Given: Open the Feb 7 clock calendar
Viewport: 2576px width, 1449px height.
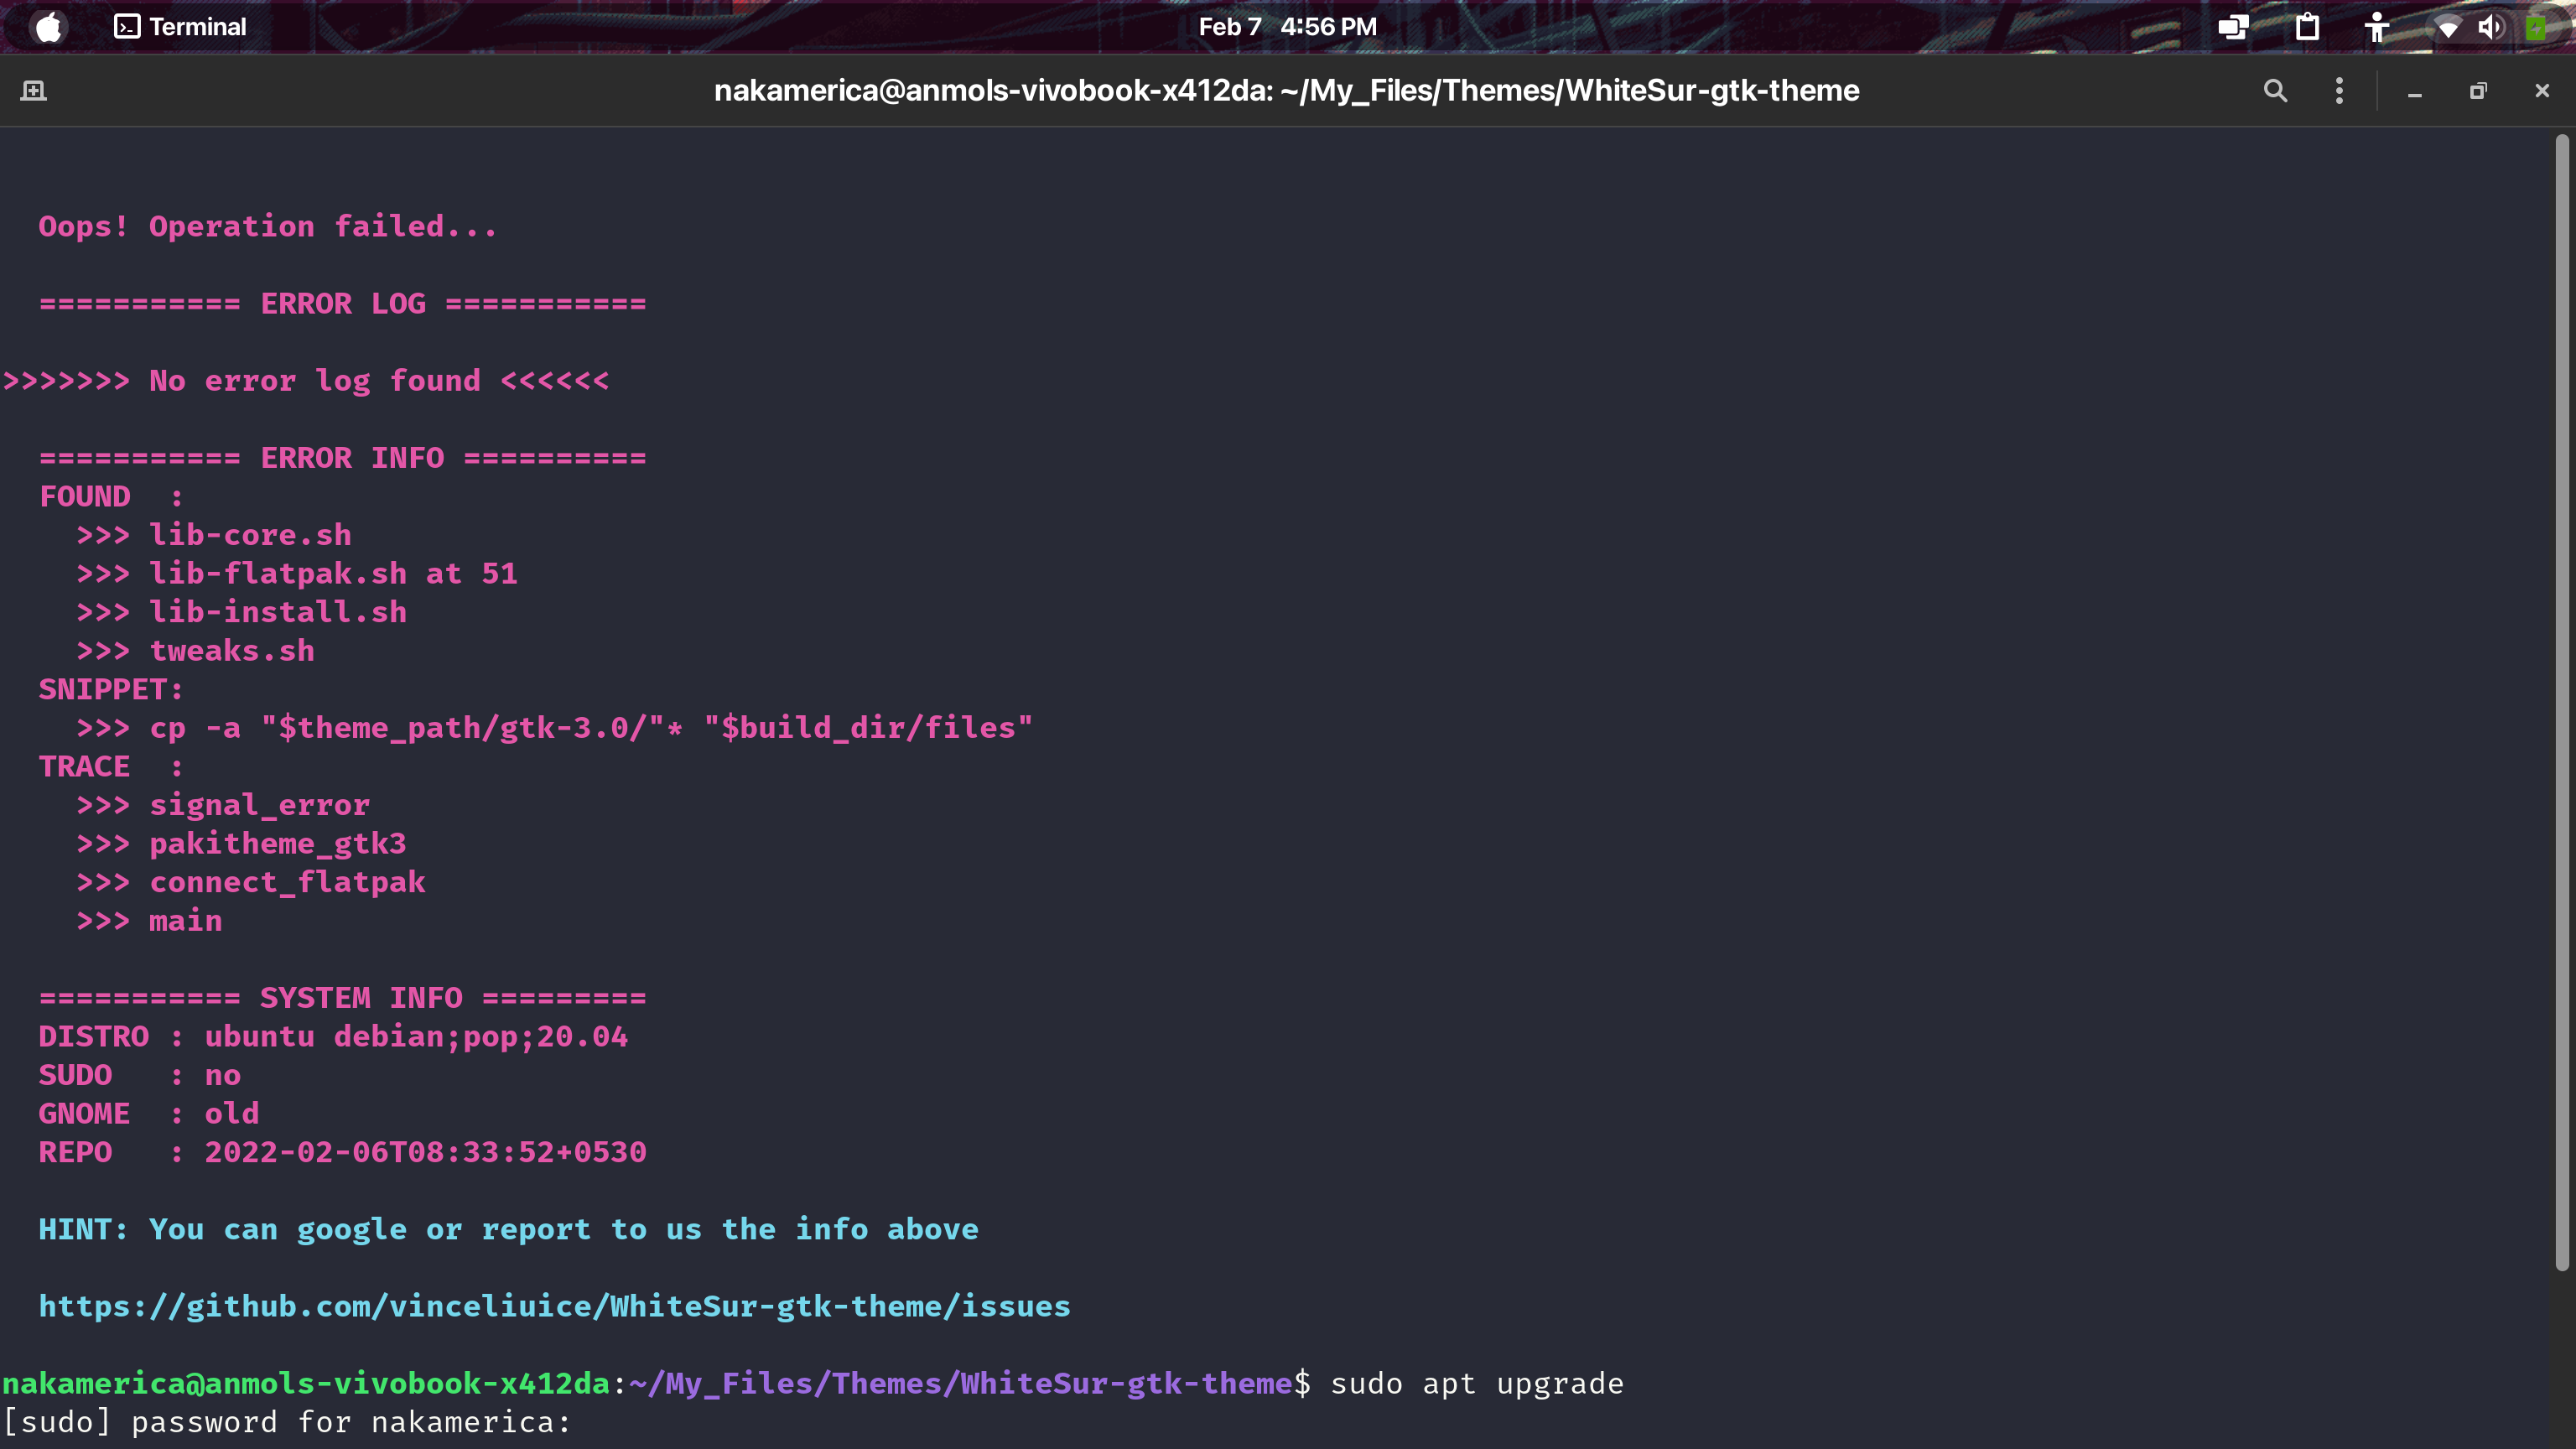Looking at the screenshot, I should (1288, 27).
